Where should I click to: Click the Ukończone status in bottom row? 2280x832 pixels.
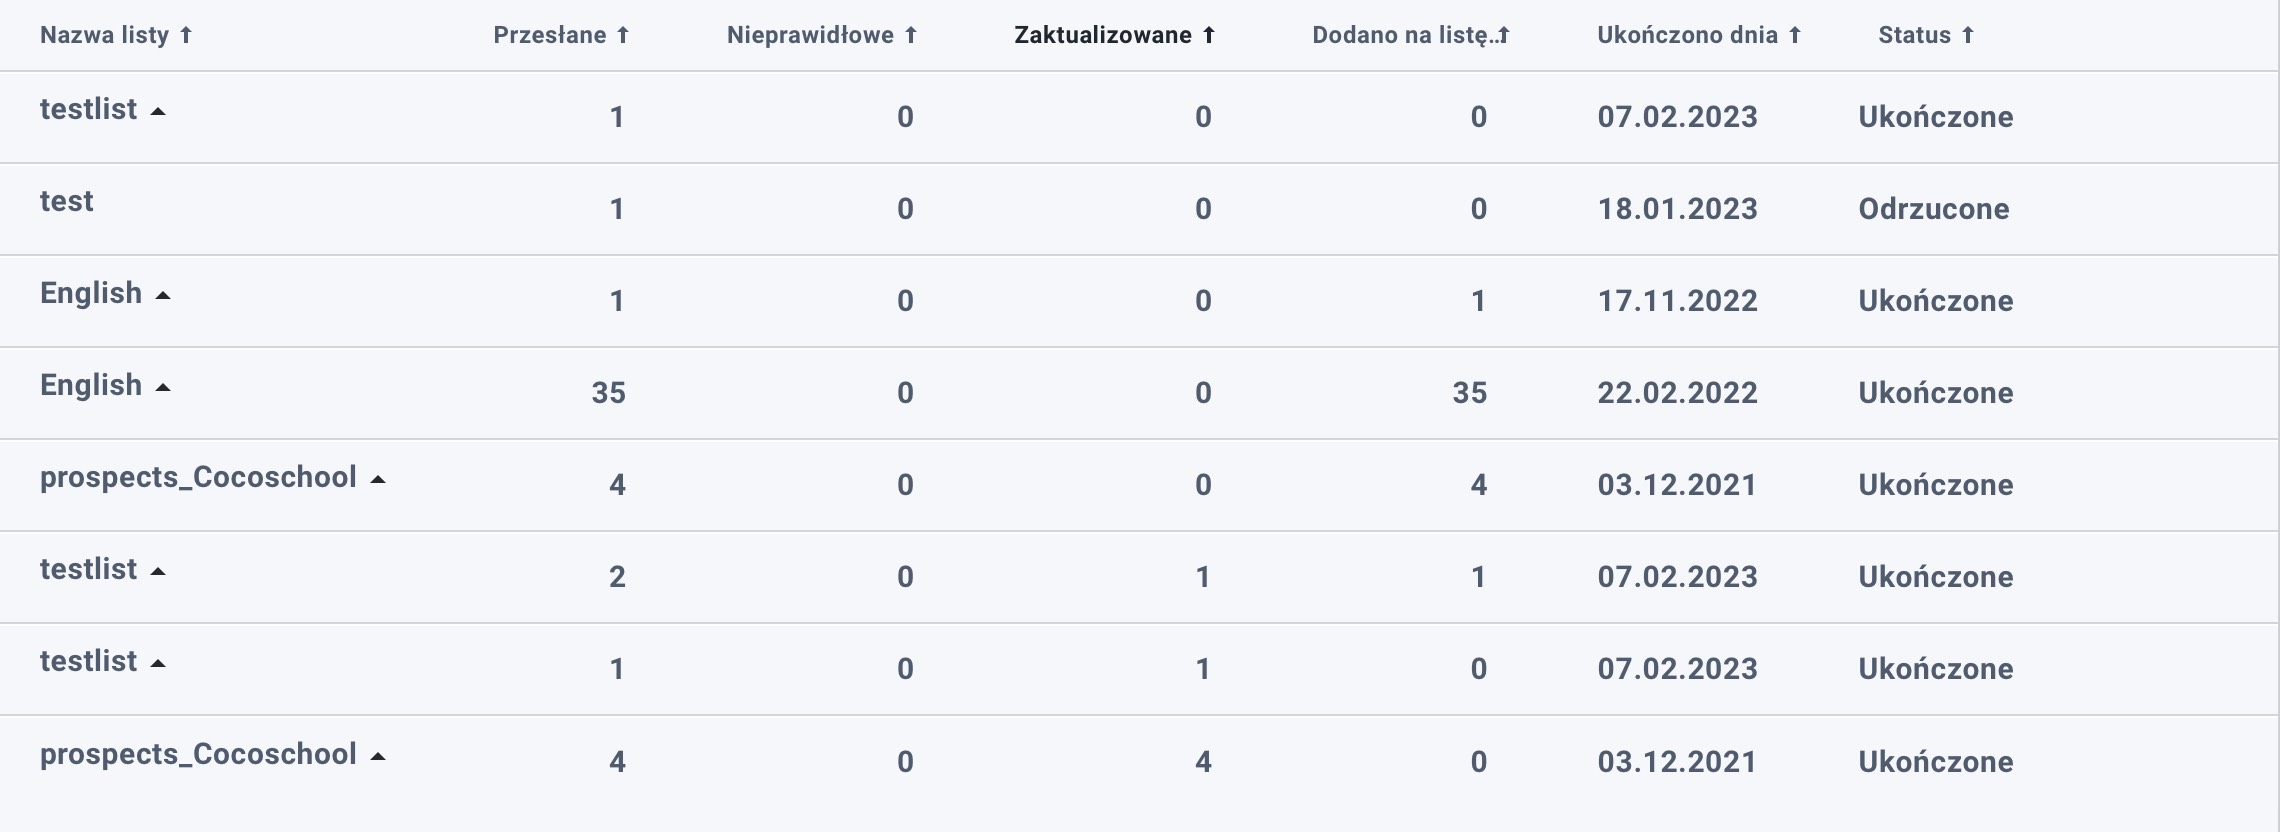(x=1935, y=762)
